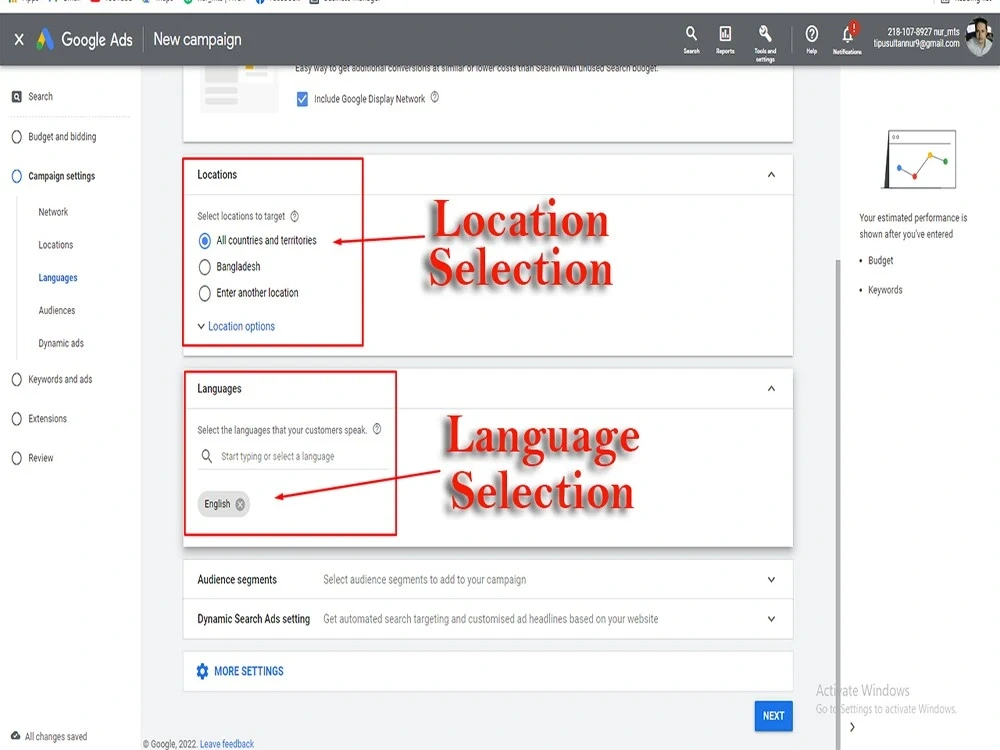Click the account email text in header
The height and width of the screenshot is (750, 1000).
click(x=916, y=44)
